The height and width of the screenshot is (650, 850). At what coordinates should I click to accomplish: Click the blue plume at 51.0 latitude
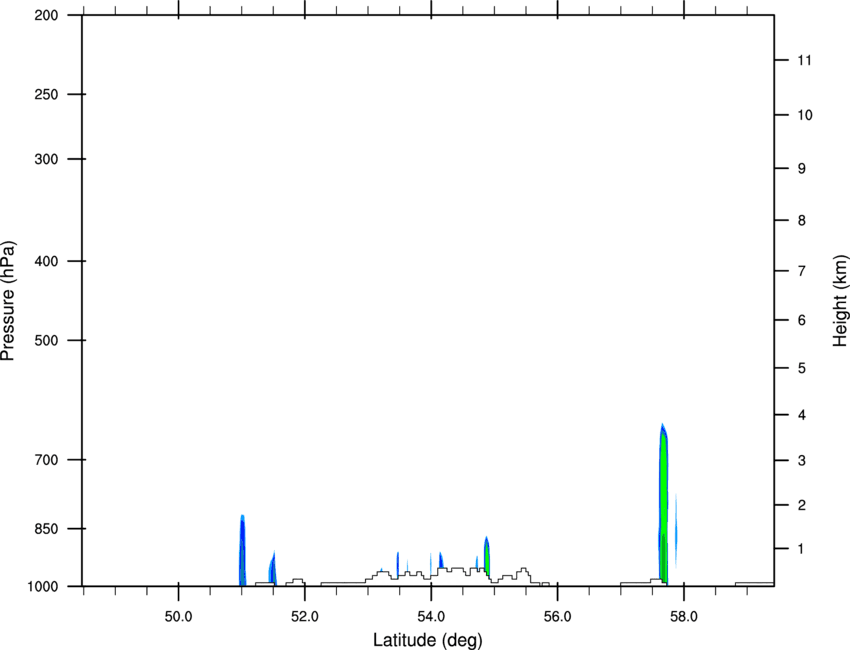[242, 550]
